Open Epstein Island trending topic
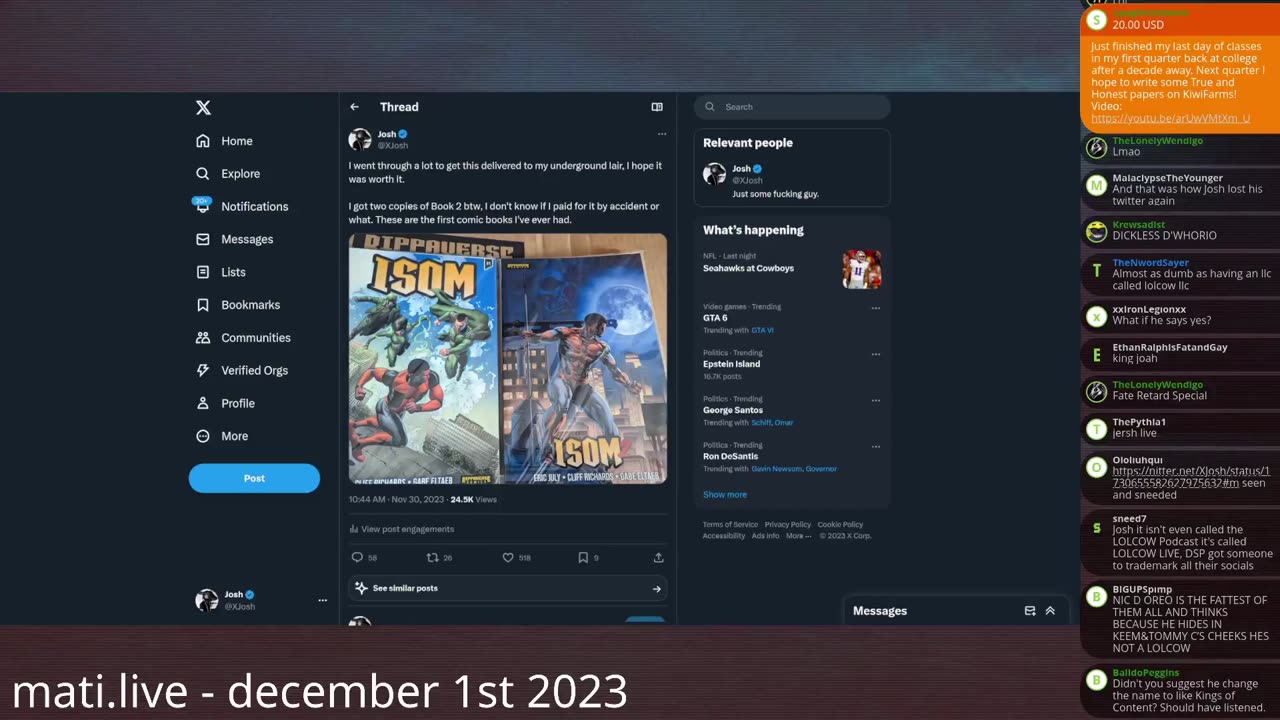The width and height of the screenshot is (1280, 720). [x=732, y=364]
